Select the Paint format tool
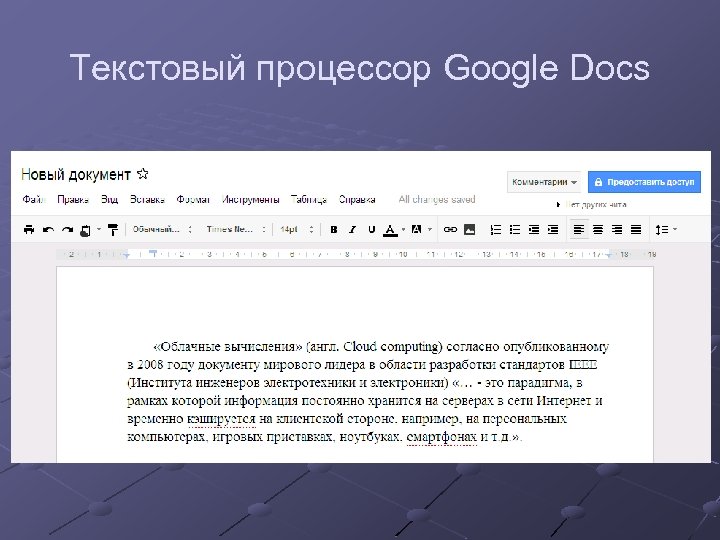The image size is (720, 540). tap(112, 229)
